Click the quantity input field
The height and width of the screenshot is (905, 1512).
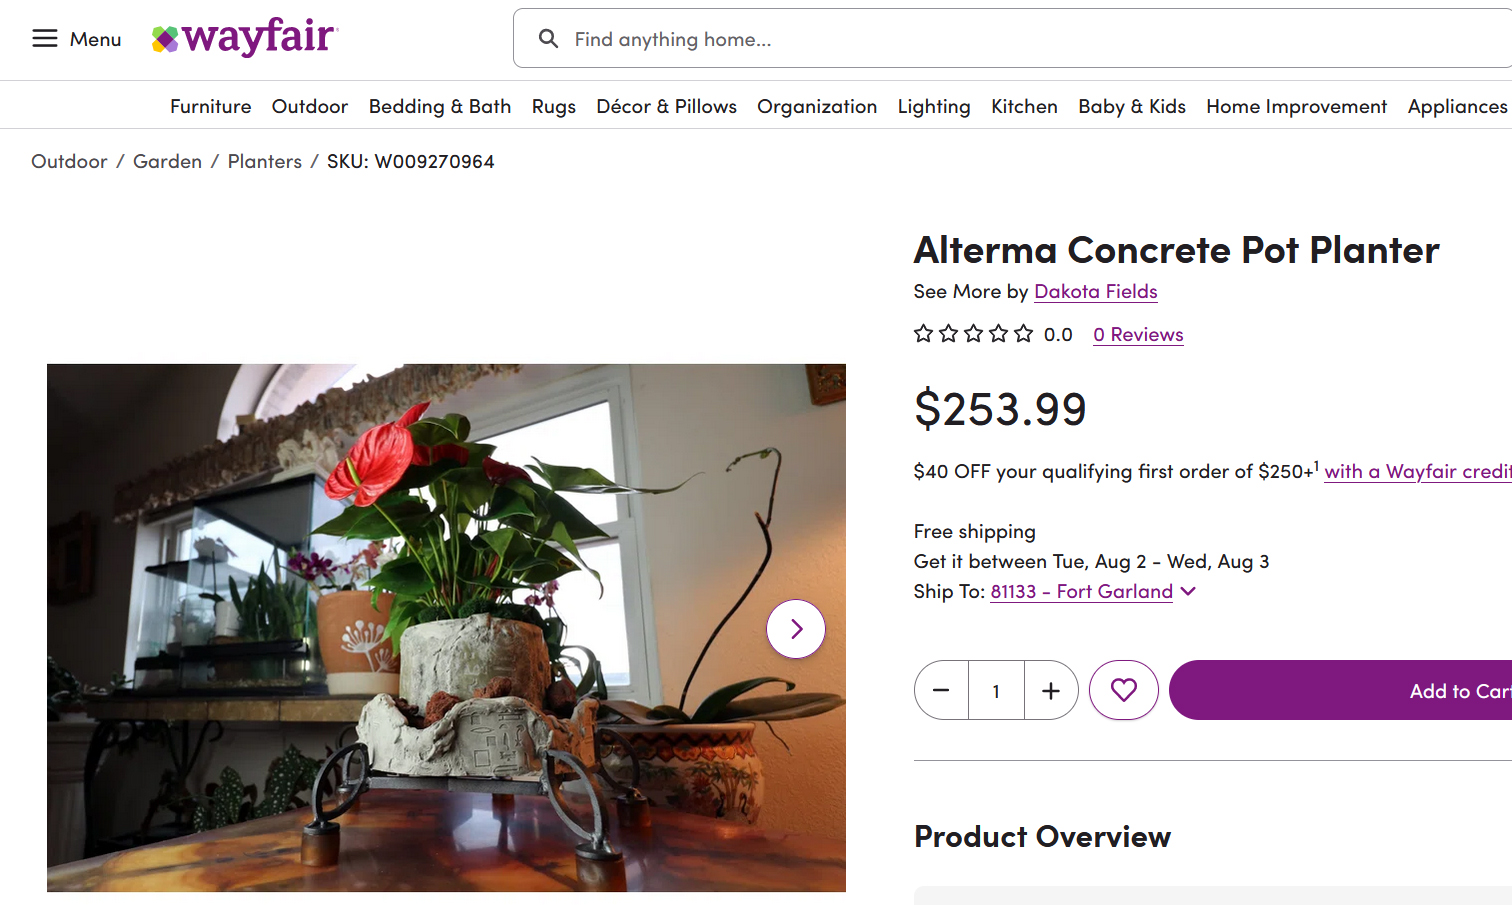coord(996,690)
